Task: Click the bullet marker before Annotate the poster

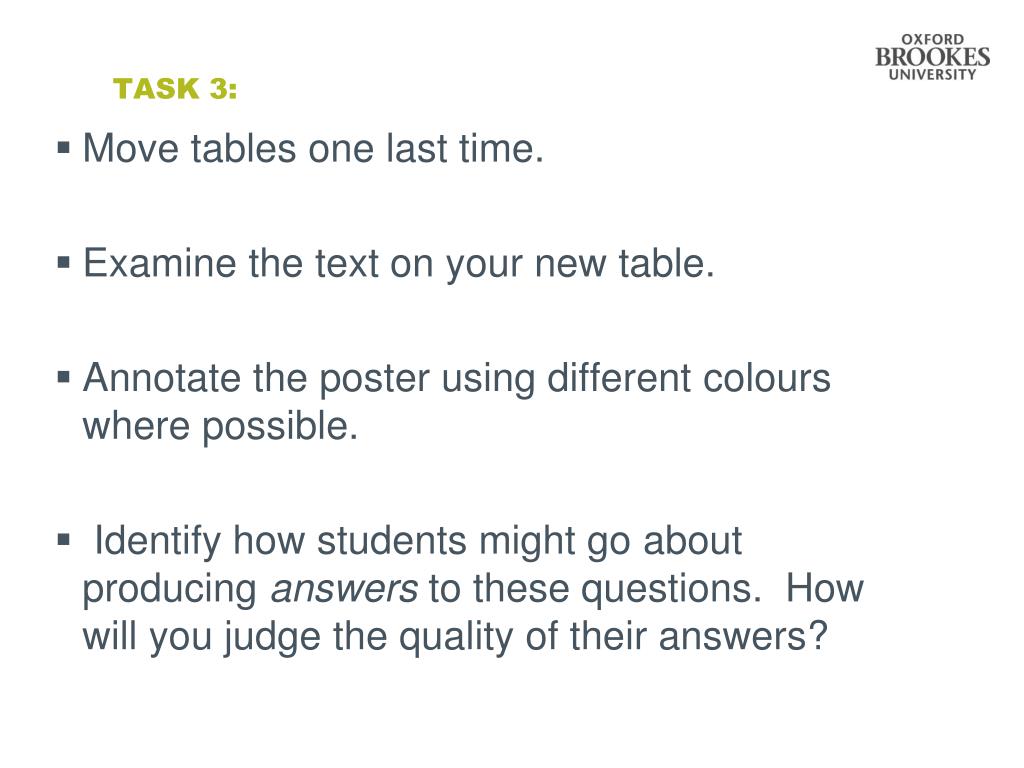Action: [x=63, y=377]
